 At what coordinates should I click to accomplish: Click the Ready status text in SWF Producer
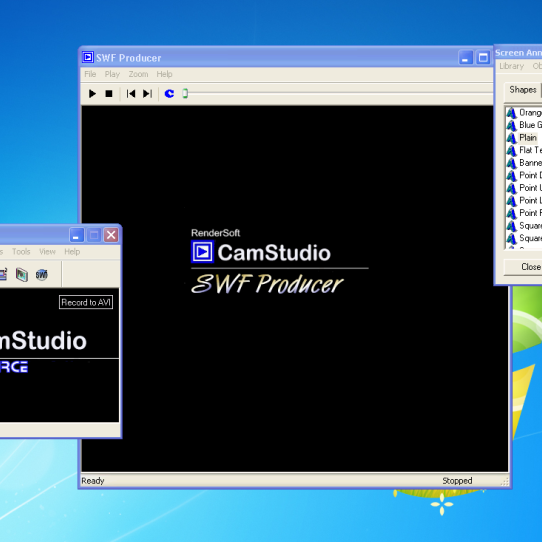point(93,481)
